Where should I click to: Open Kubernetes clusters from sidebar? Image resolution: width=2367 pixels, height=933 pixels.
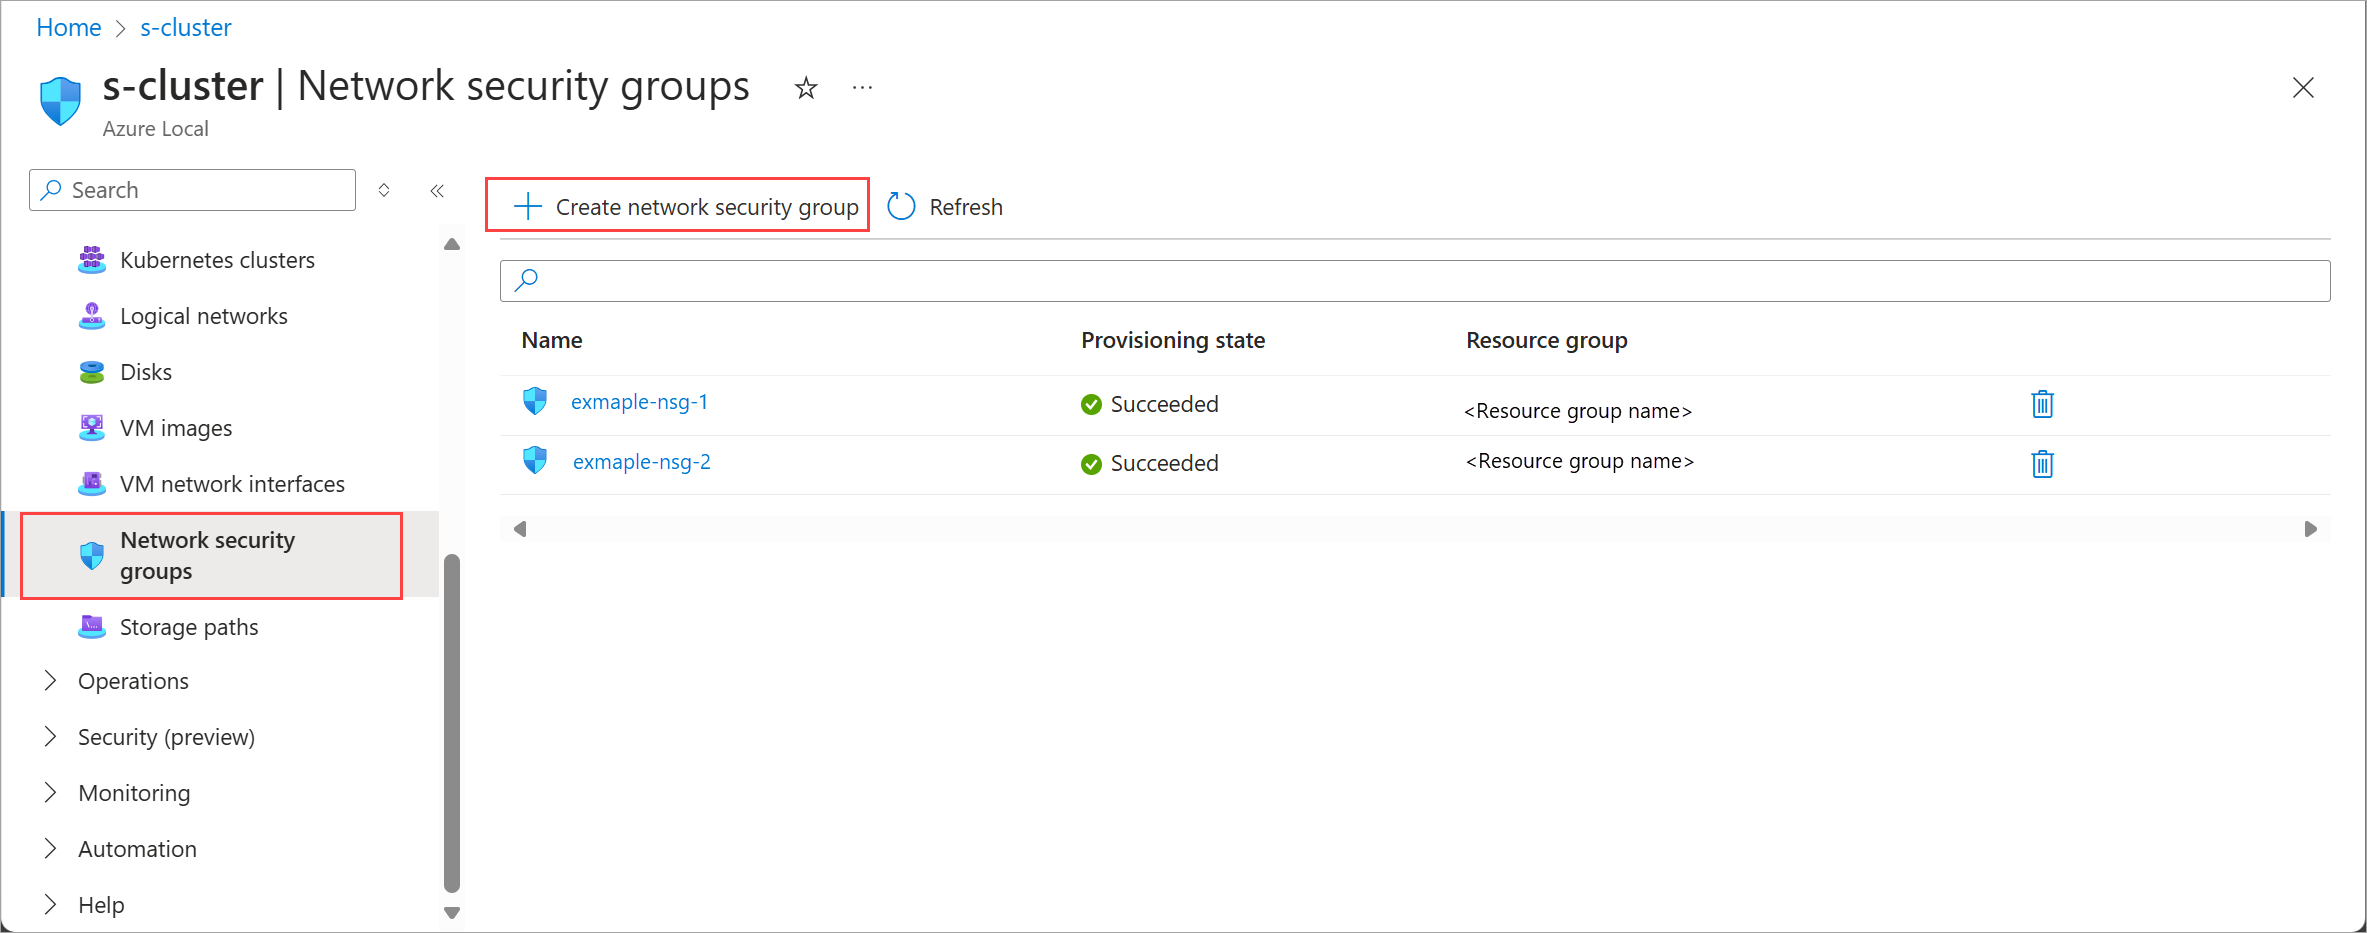[x=217, y=260]
